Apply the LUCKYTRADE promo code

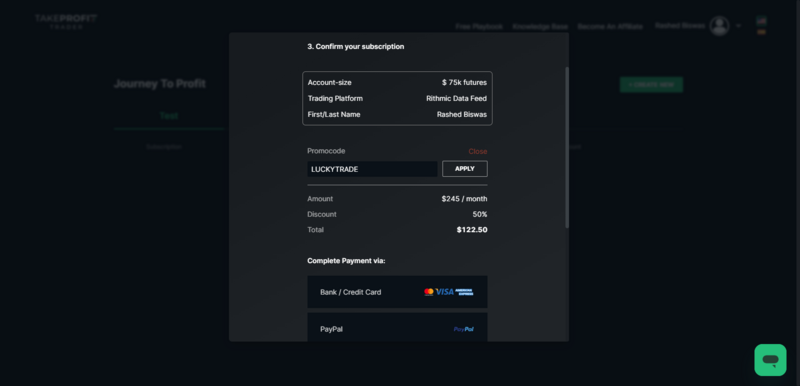tap(465, 169)
